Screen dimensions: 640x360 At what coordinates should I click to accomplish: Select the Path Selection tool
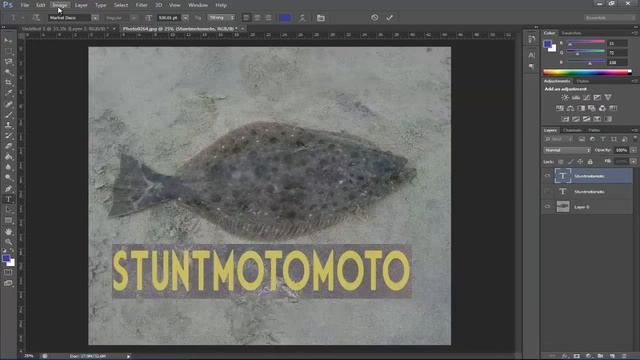coord(8,210)
